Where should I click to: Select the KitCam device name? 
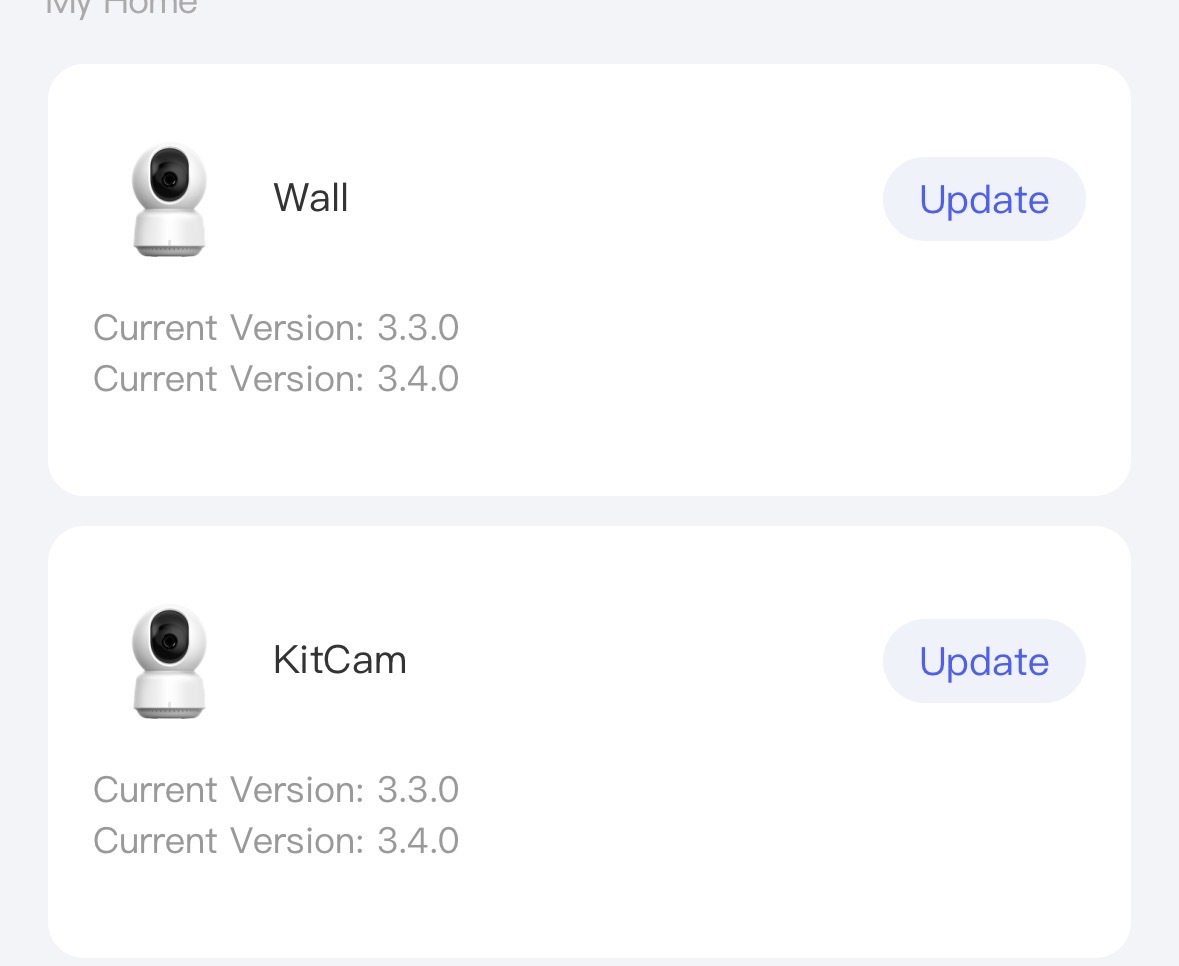click(340, 660)
